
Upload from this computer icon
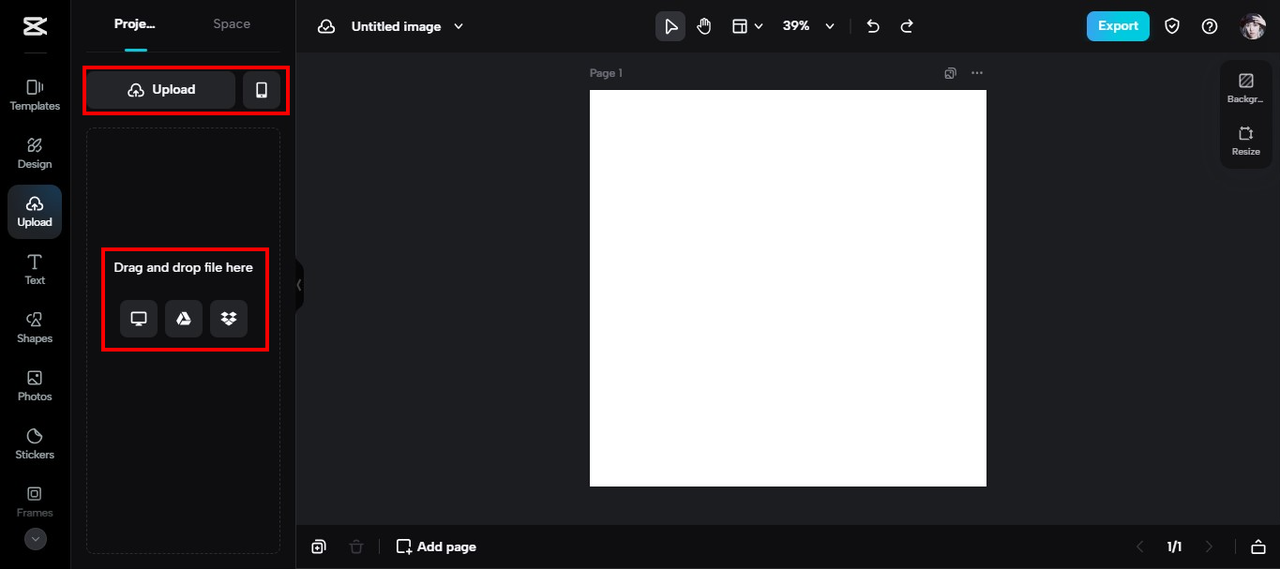(x=139, y=318)
